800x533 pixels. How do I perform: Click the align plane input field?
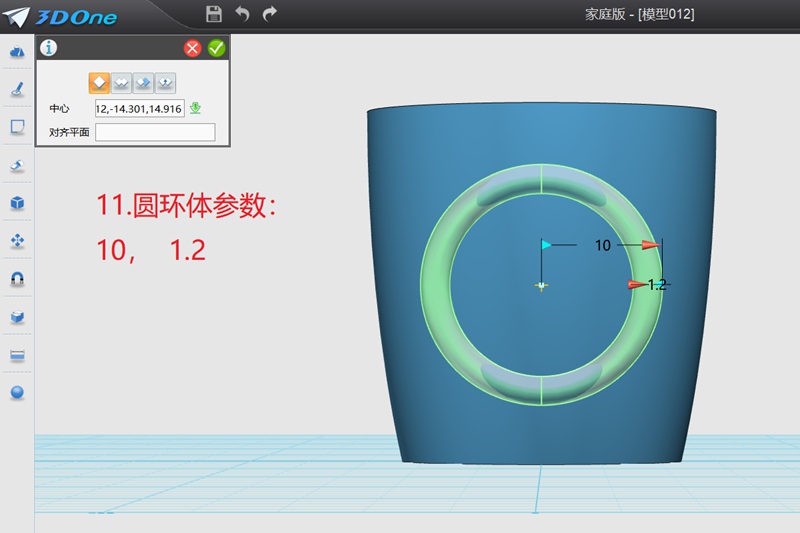click(x=155, y=132)
